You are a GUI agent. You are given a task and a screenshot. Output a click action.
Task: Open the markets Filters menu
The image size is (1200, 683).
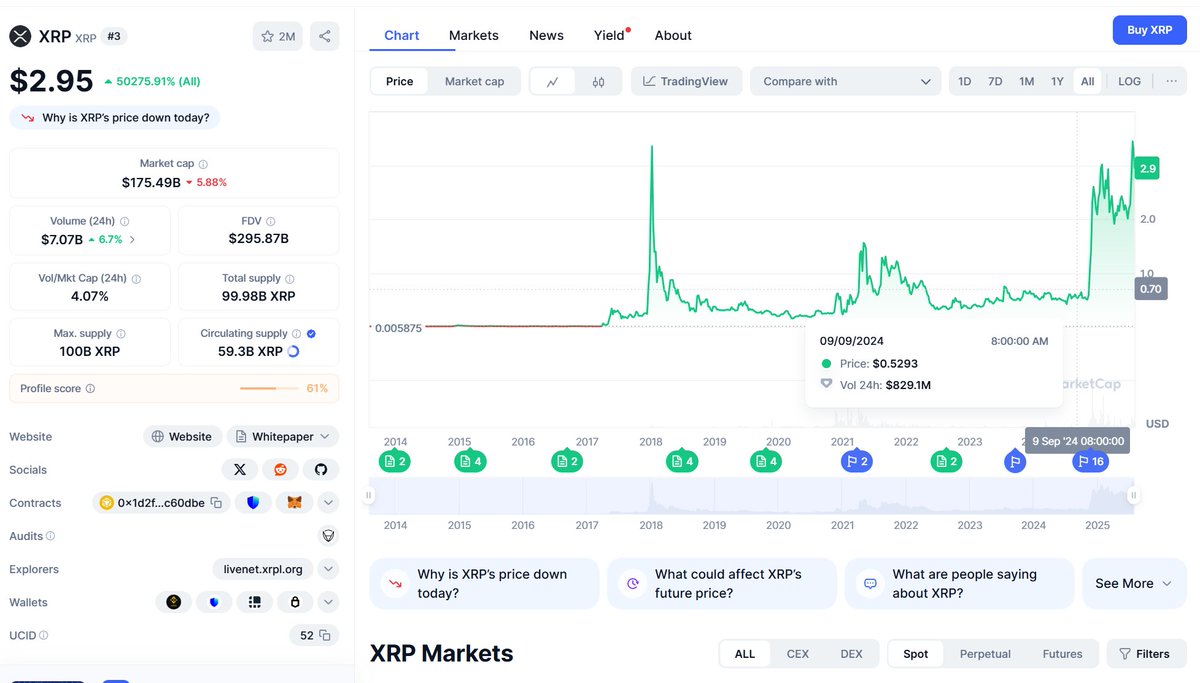[x=1144, y=654]
